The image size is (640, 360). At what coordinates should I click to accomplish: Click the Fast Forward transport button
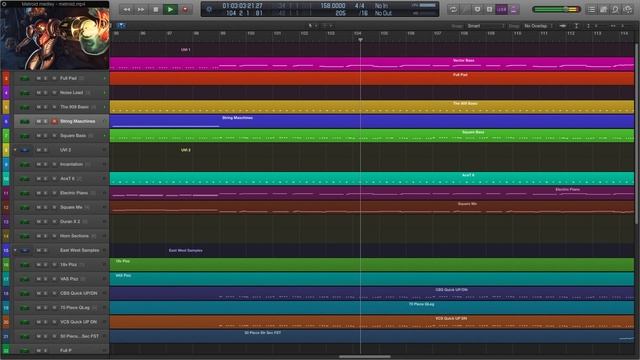tap(141, 9)
